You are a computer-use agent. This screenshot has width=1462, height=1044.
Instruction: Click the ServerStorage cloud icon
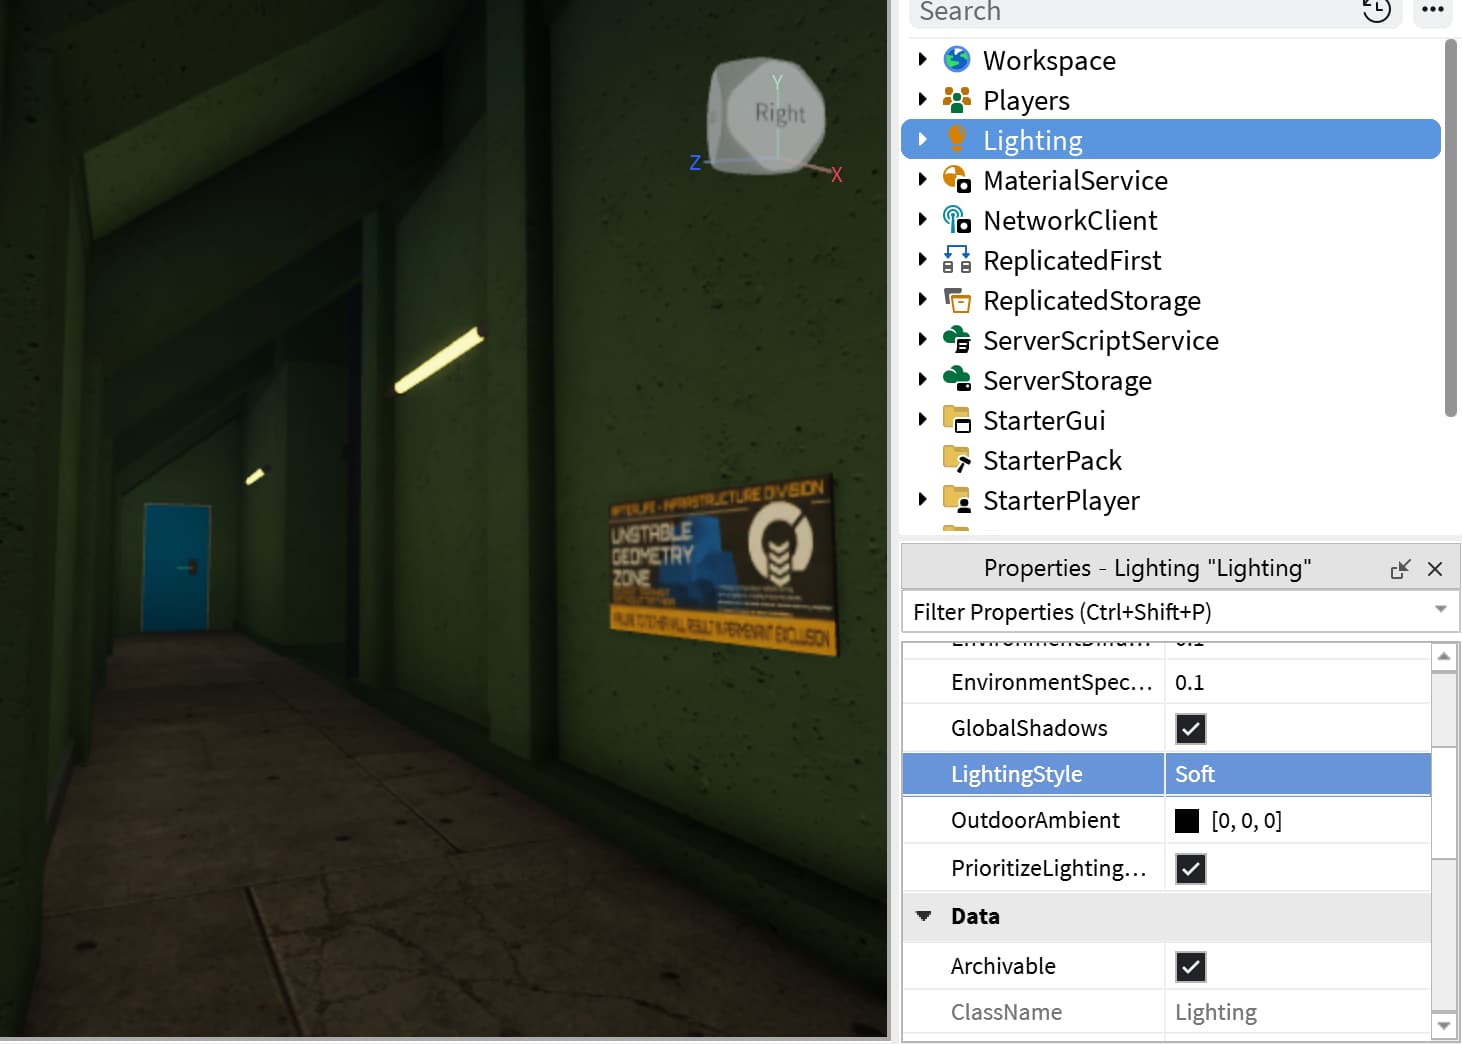pyautogui.click(x=957, y=380)
